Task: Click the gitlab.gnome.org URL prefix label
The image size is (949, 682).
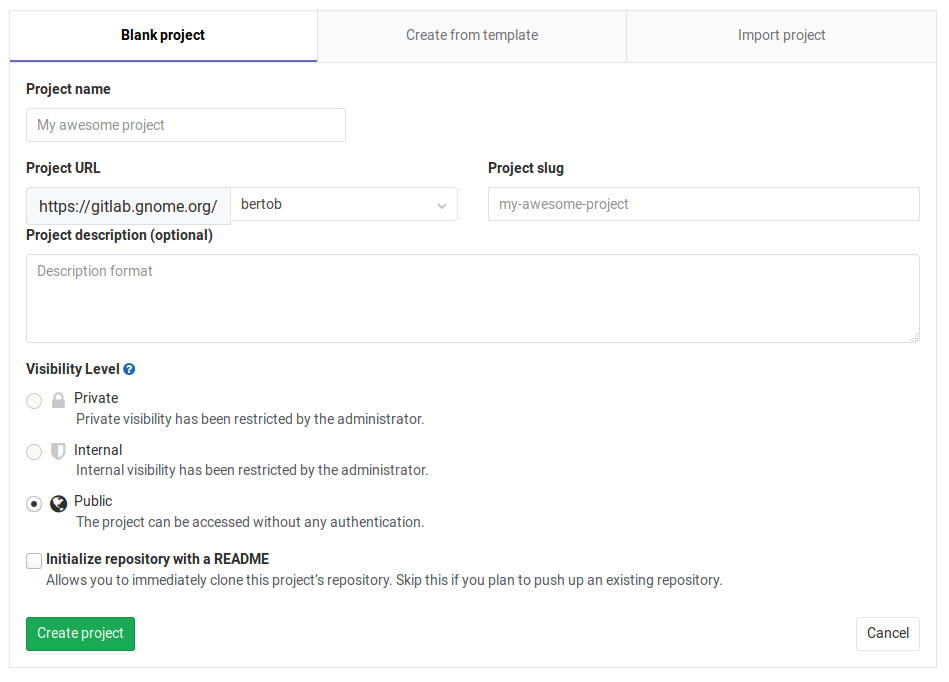Action: coord(128,205)
